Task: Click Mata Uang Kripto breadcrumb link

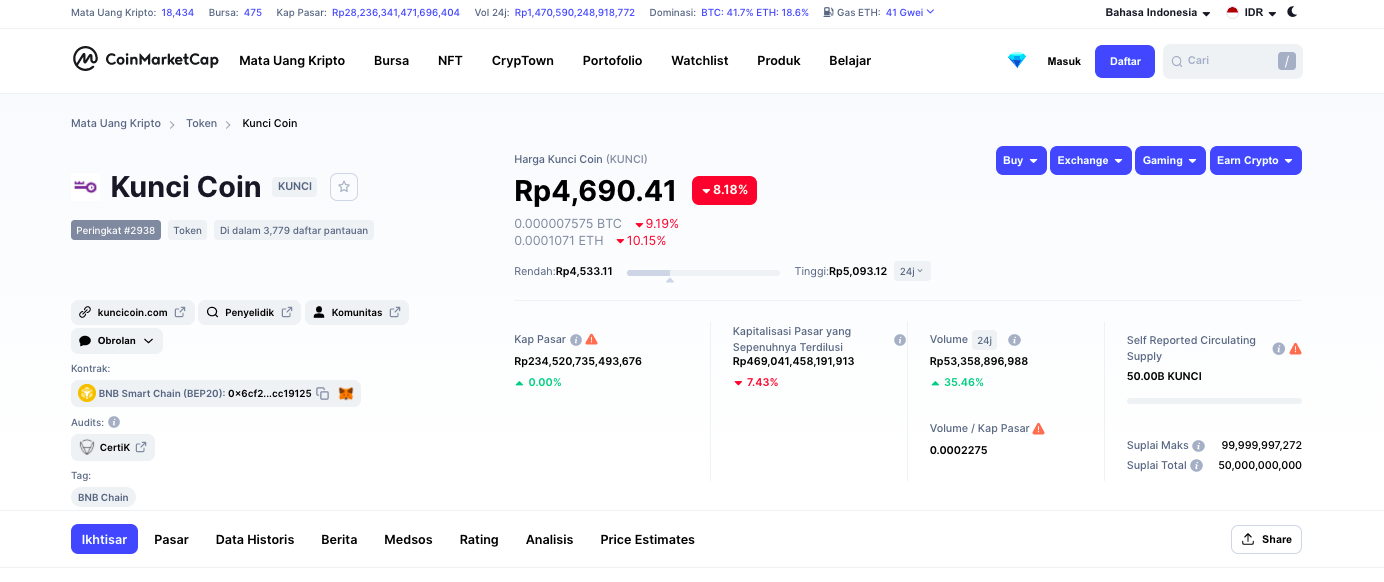Action: tap(116, 123)
